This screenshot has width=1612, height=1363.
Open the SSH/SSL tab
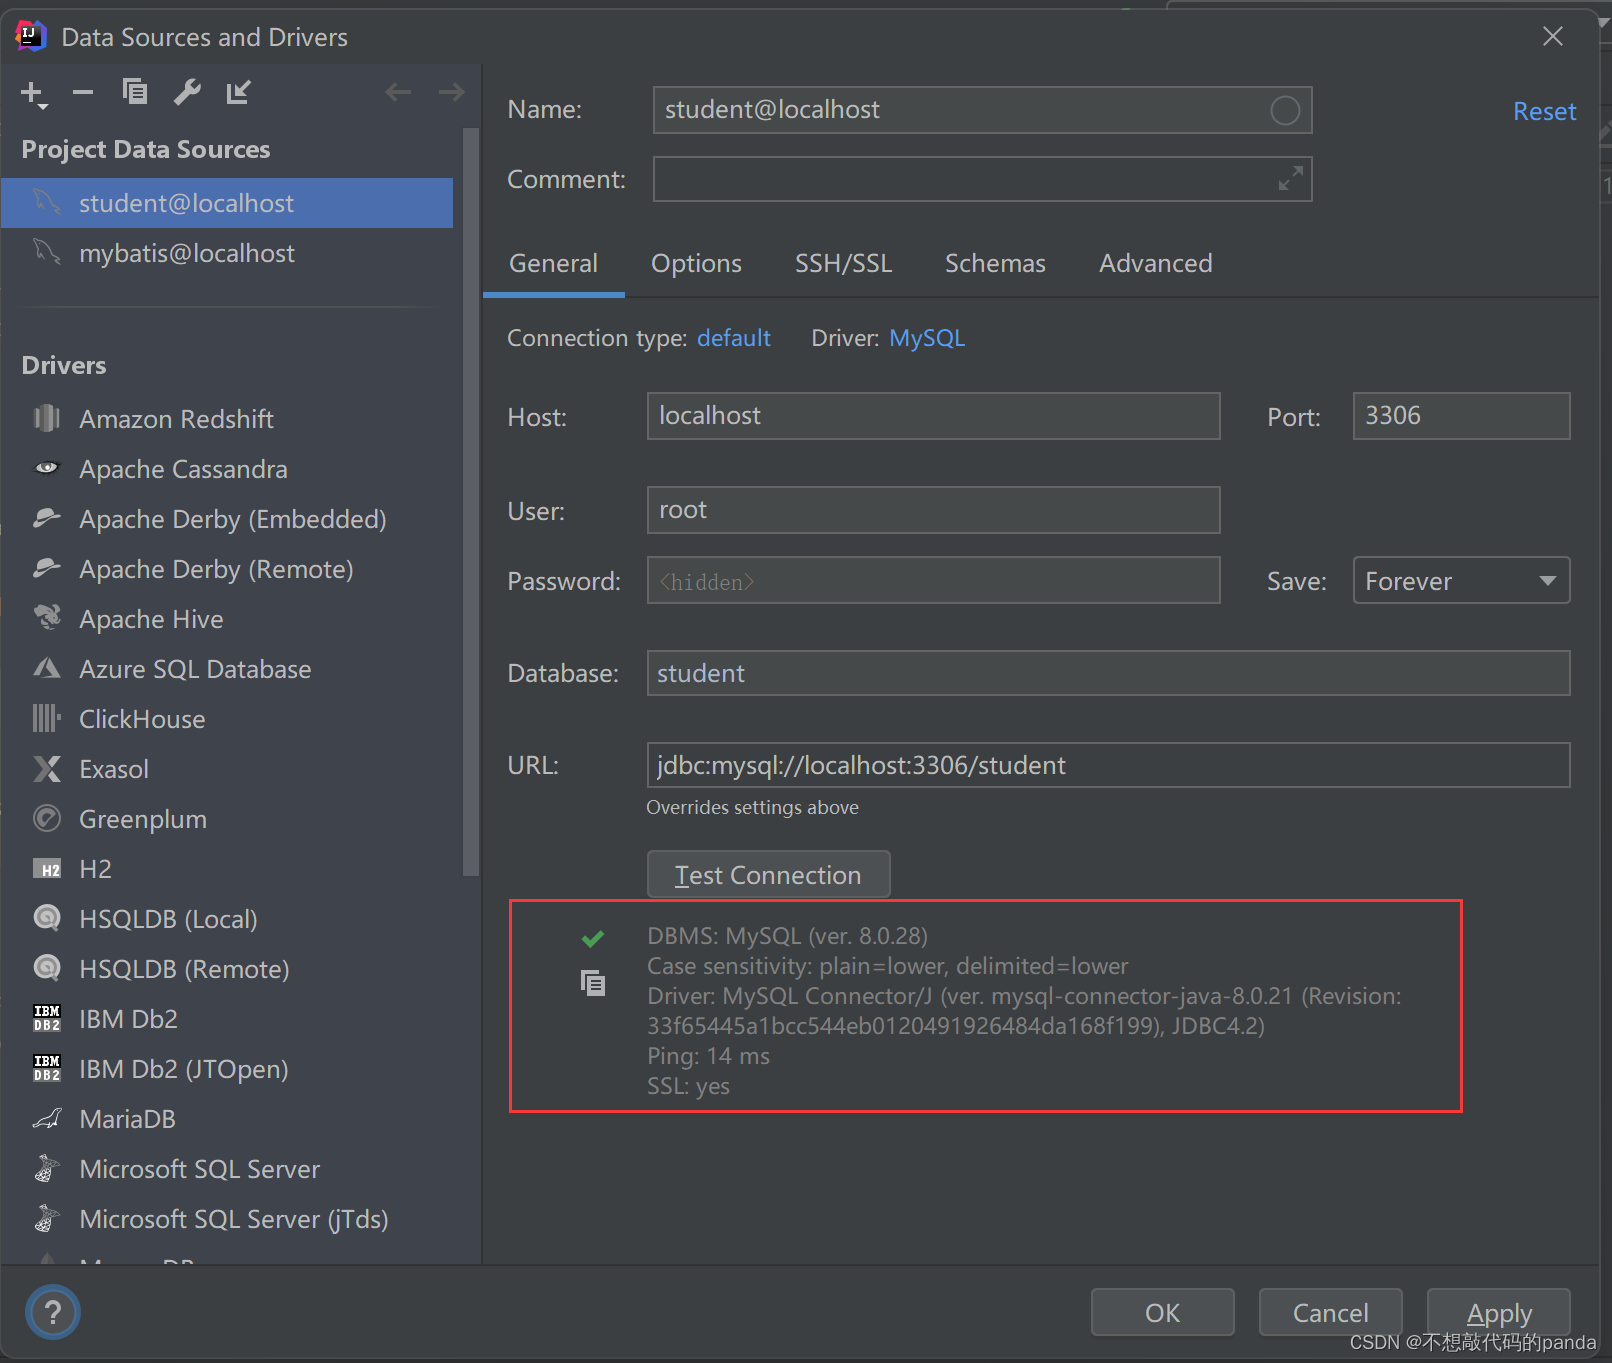click(843, 263)
